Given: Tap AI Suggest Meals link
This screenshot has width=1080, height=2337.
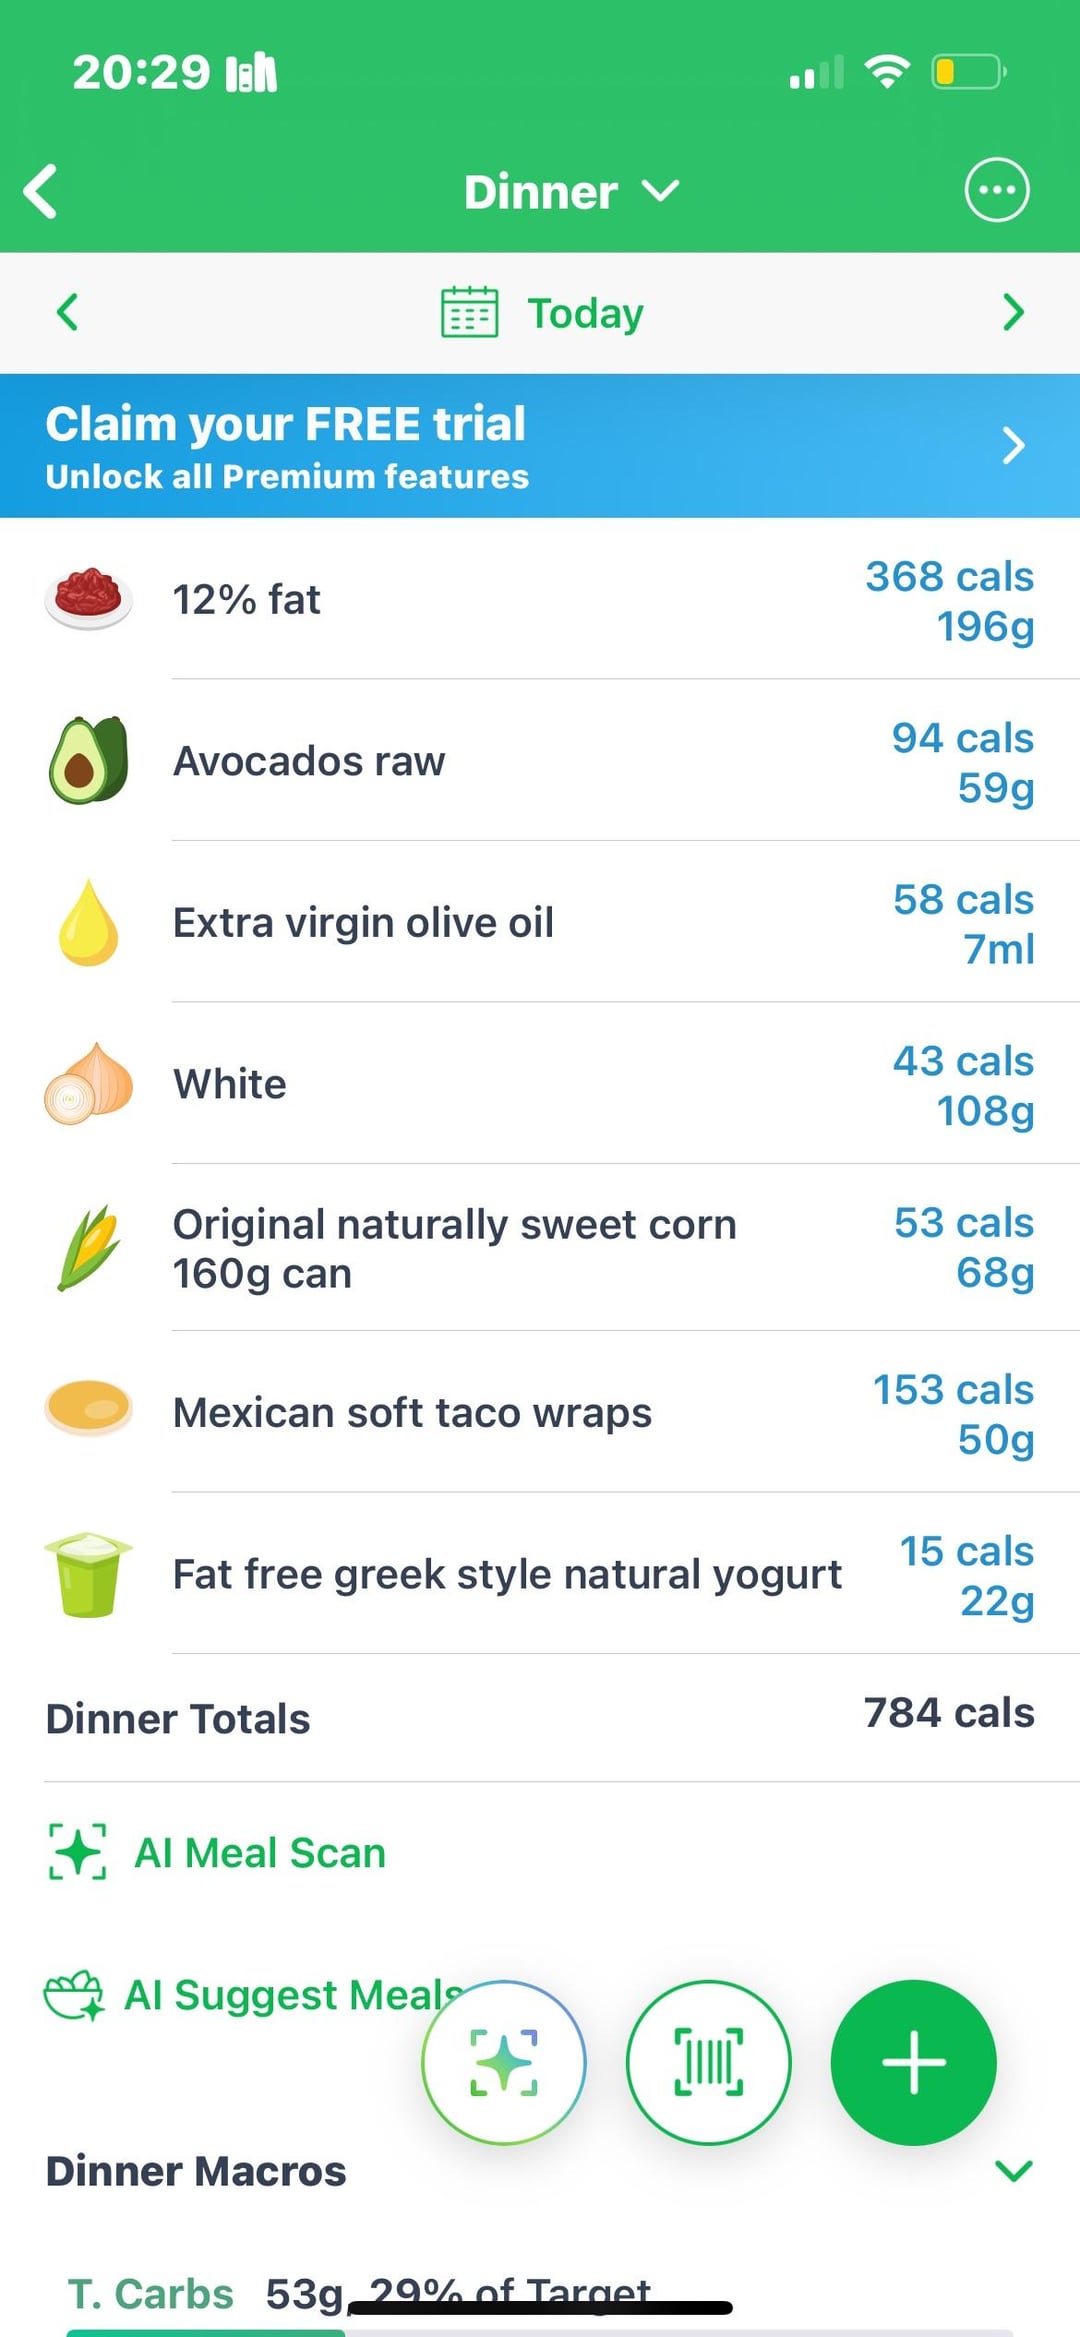Looking at the screenshot, I should (250, 1995).
